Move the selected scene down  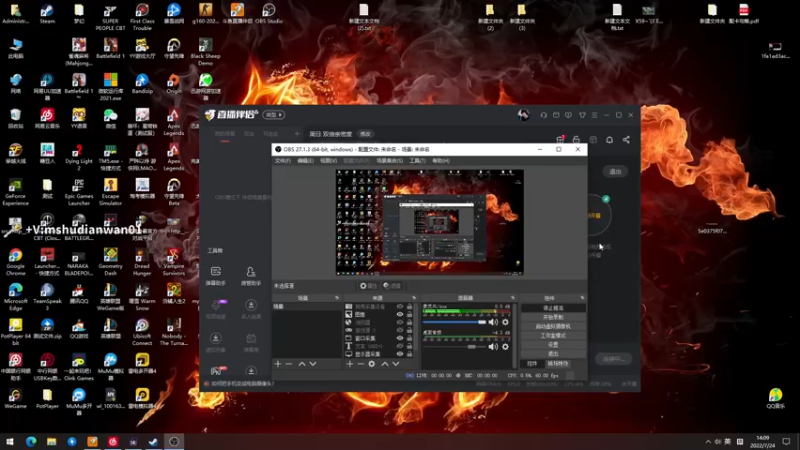[x=313, y=364]
